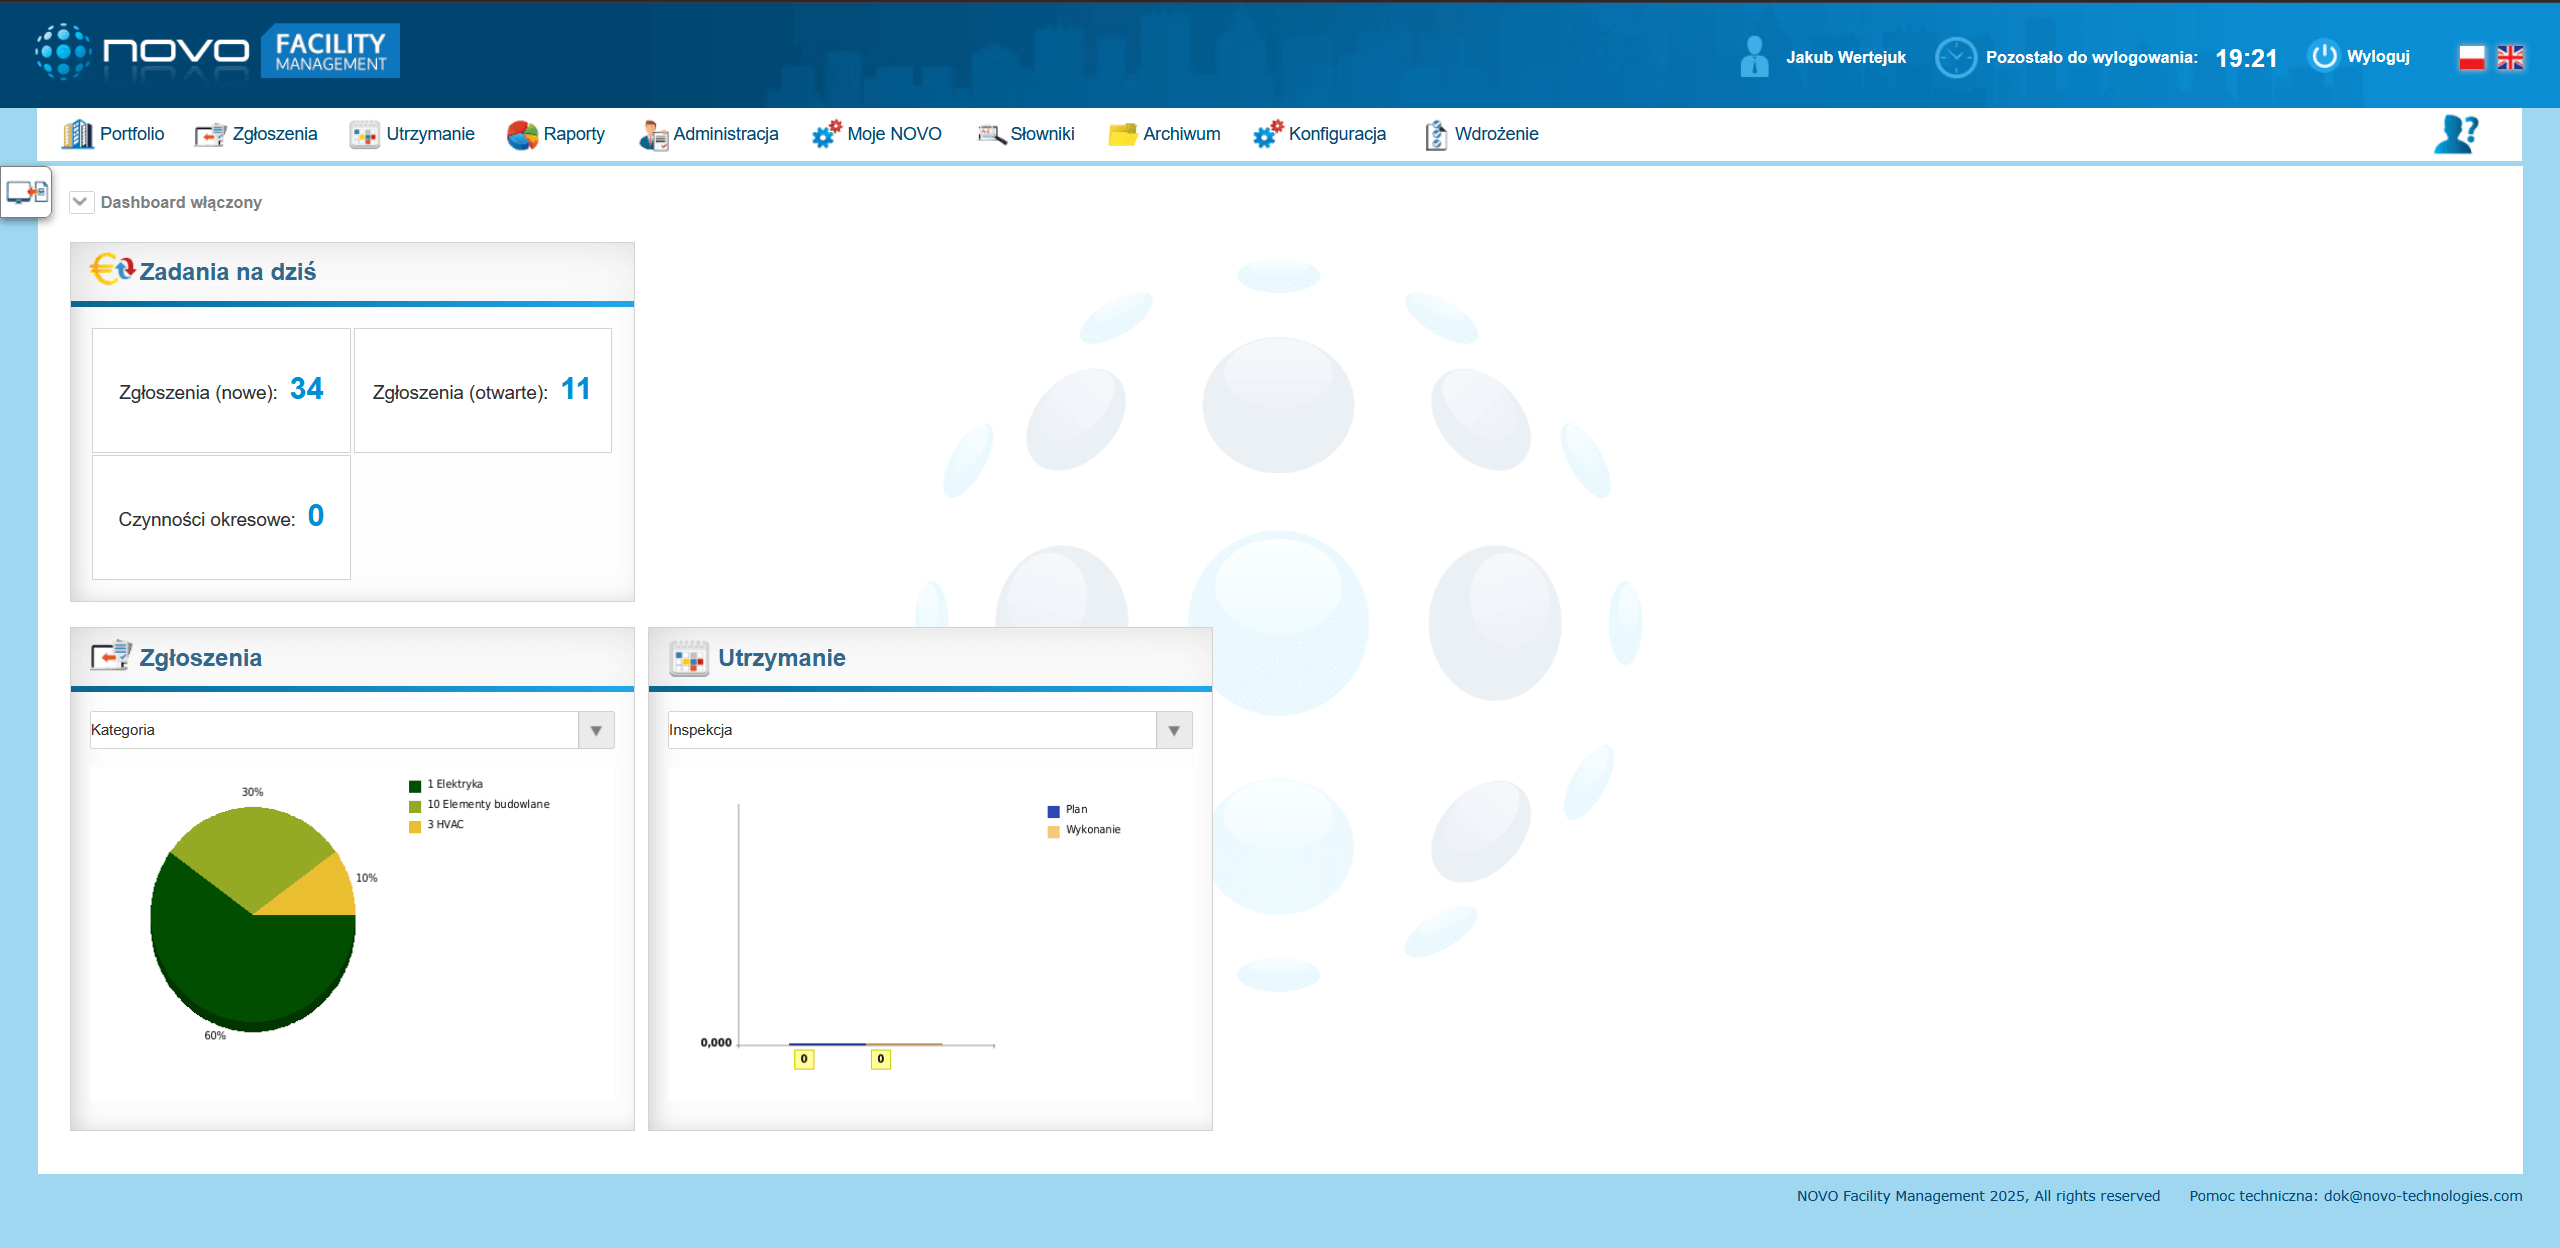This screenshot has height=1248, width=2560.
Task: Click the help user question icon
Action: (x=2455, y=134)
